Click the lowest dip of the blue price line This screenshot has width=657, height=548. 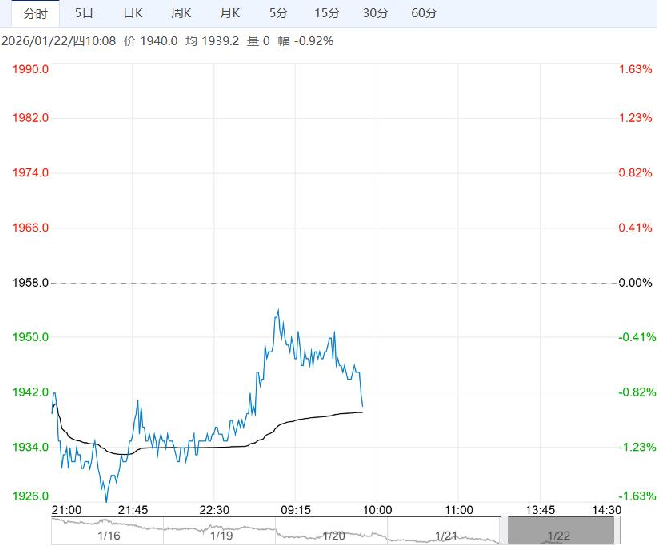106,499
